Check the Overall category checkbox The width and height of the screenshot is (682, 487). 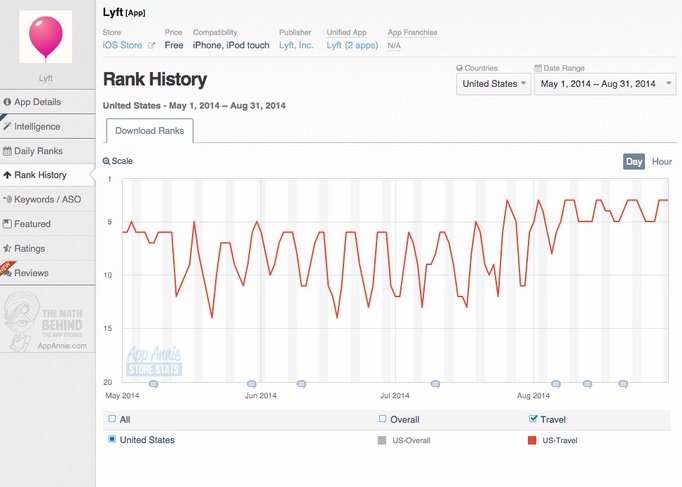pyautogui.click(x=382, y=419)
